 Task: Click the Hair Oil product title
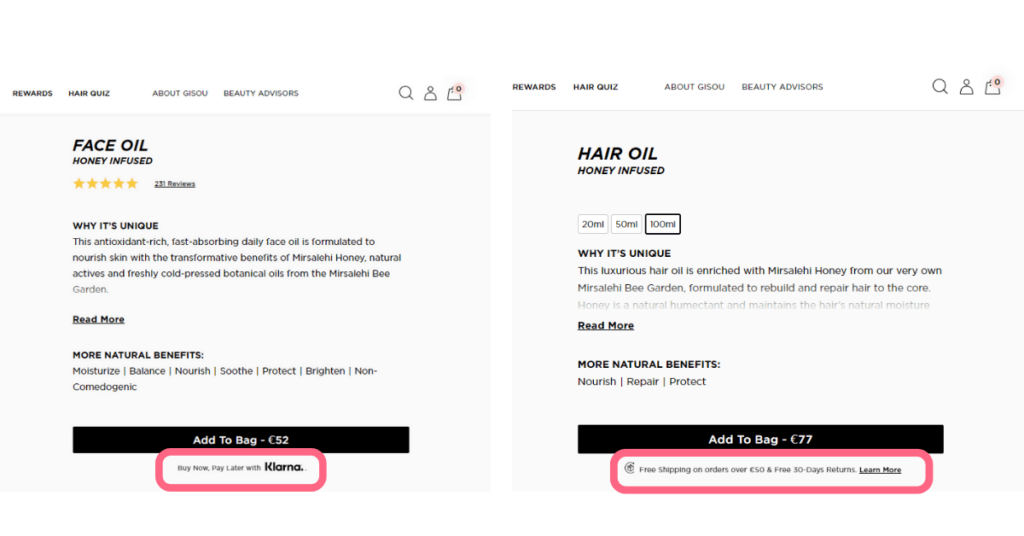tap(617, 153)
